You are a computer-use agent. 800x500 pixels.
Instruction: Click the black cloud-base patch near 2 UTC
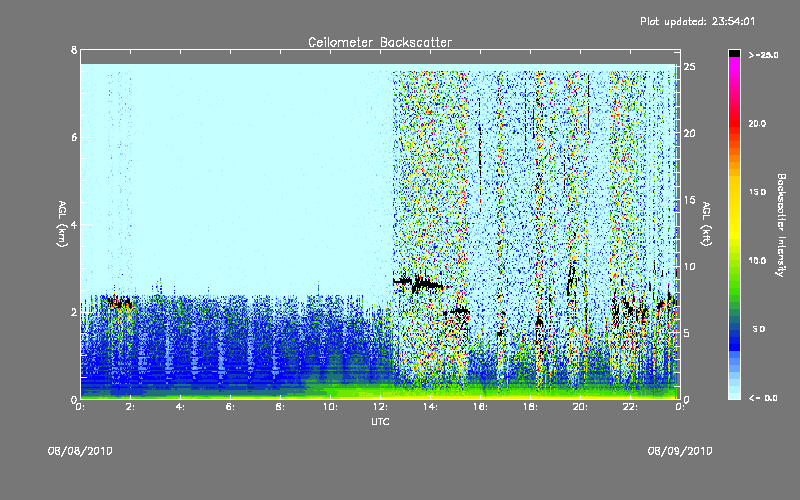click(120, 304)
